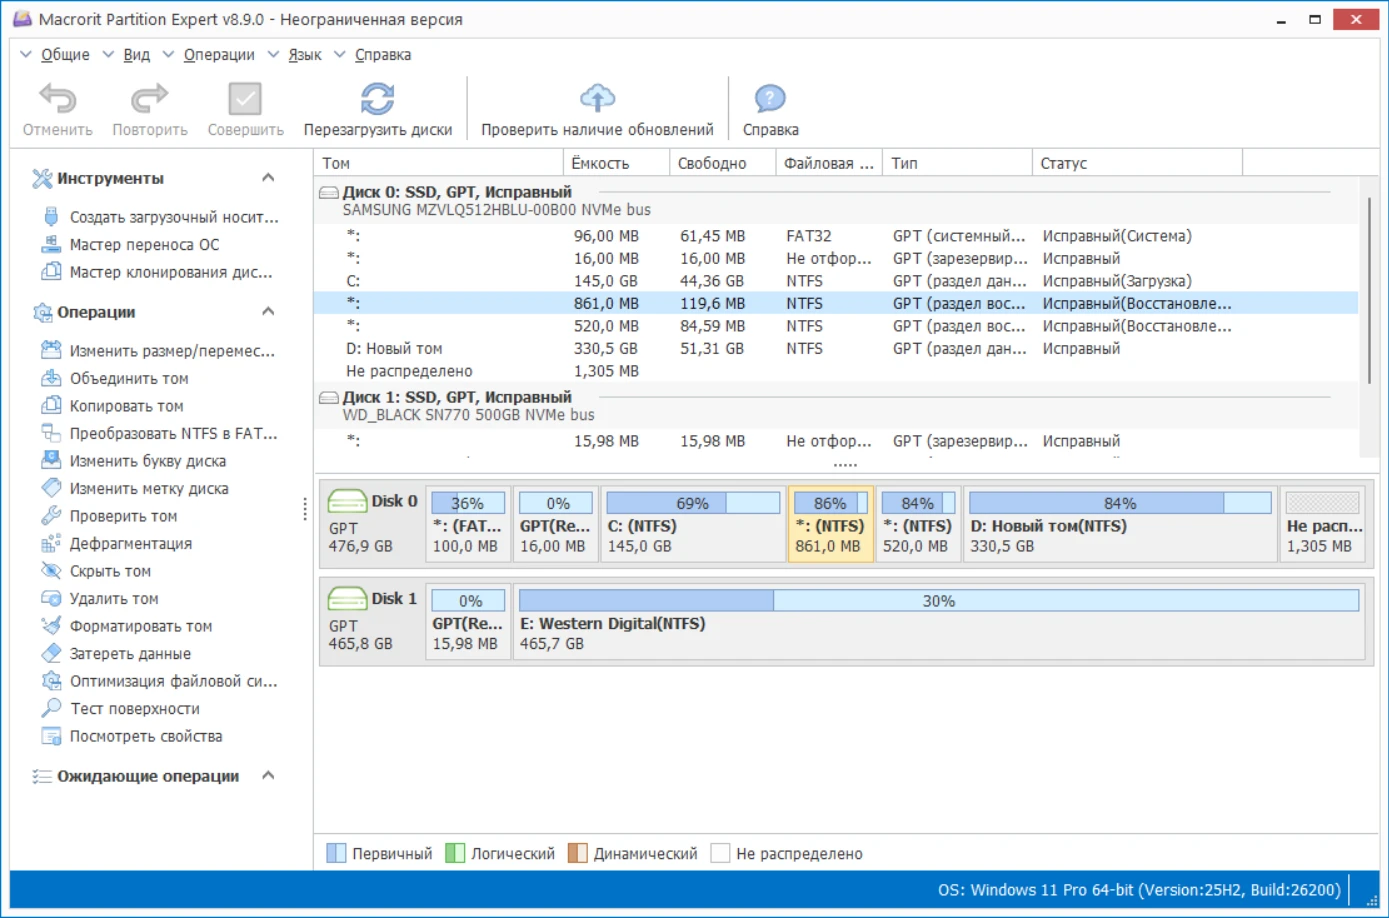
Task: Click the Redo (Повторить) toolbar icon
Action: [x=150, y=99]
